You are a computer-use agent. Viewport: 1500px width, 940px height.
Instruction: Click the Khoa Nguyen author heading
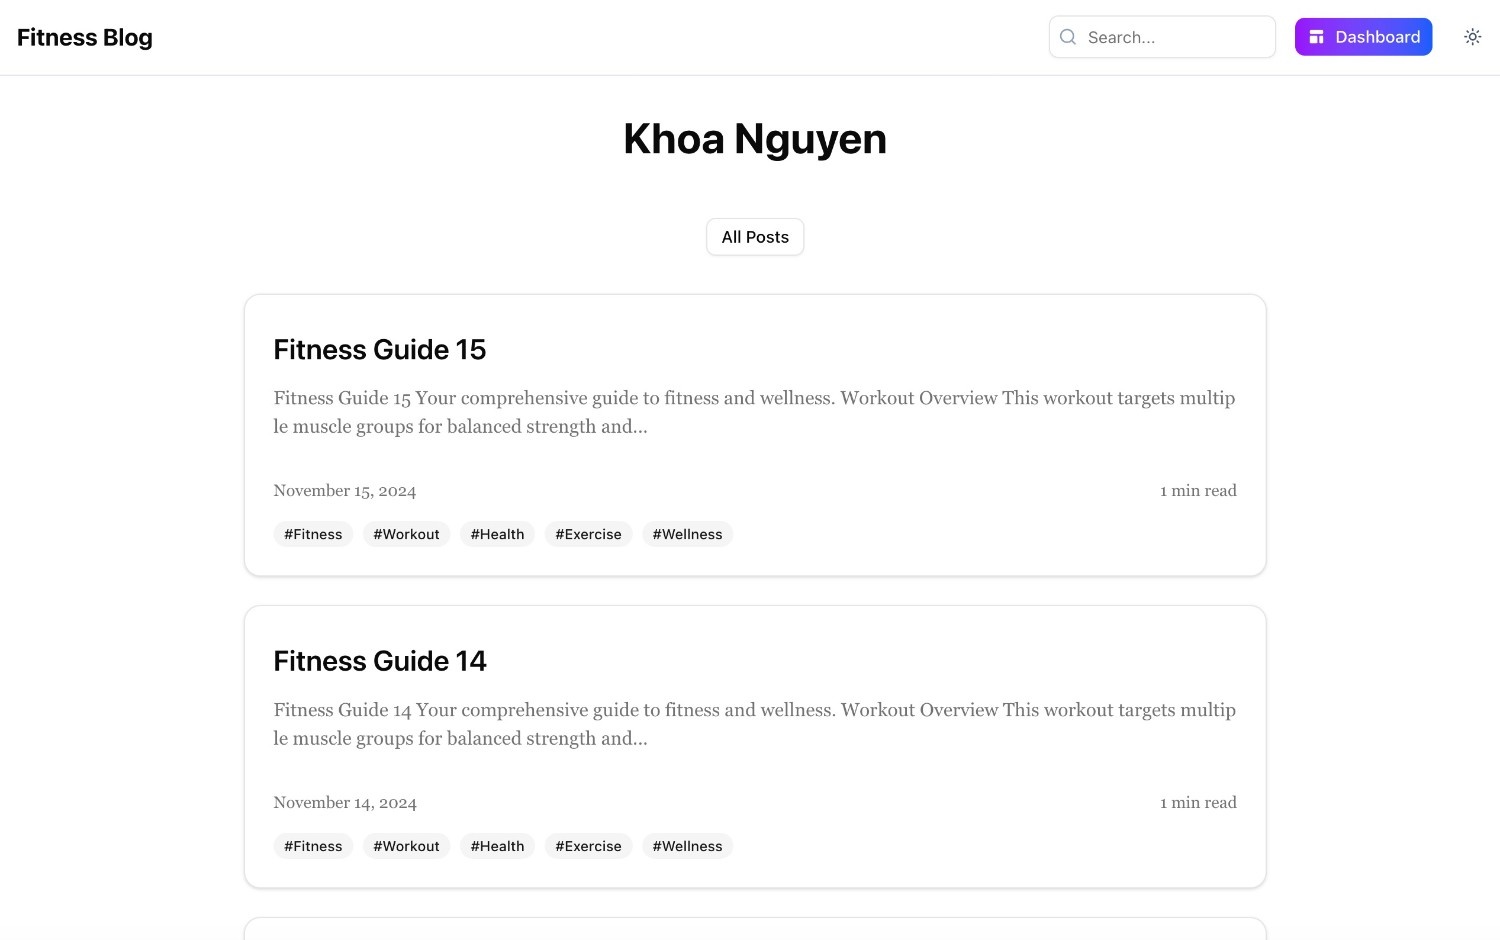click(755, 139)
